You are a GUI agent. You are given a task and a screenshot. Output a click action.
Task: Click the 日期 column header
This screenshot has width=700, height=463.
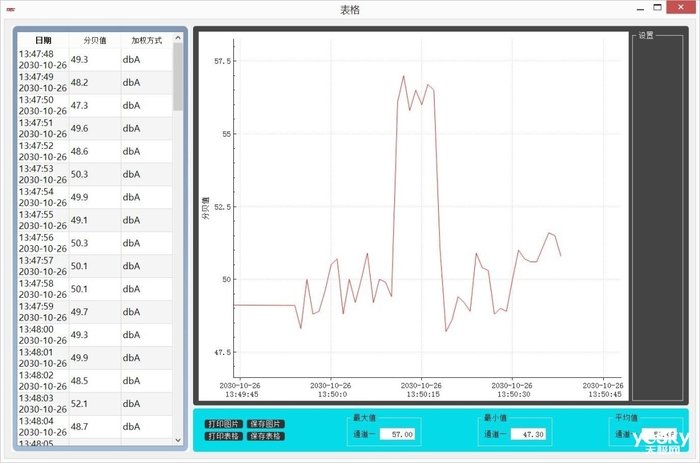coord(43,40)
